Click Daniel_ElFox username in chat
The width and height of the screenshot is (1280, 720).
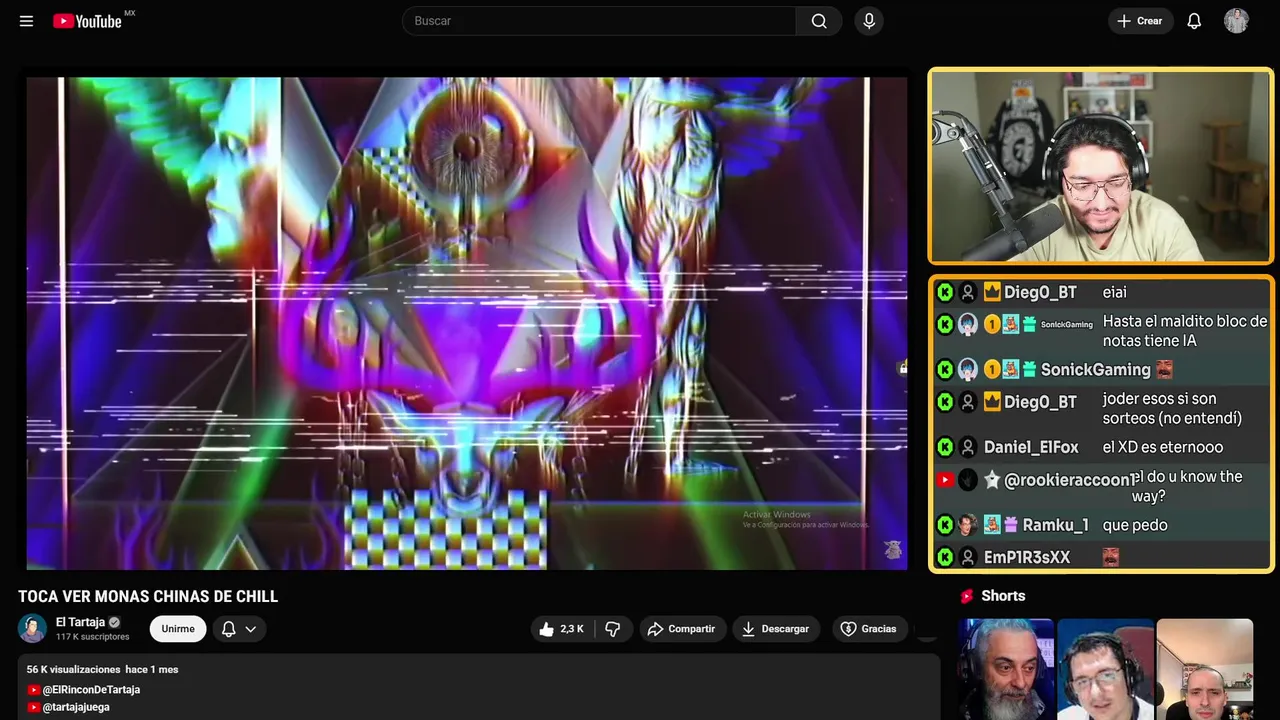point(1031,448)
